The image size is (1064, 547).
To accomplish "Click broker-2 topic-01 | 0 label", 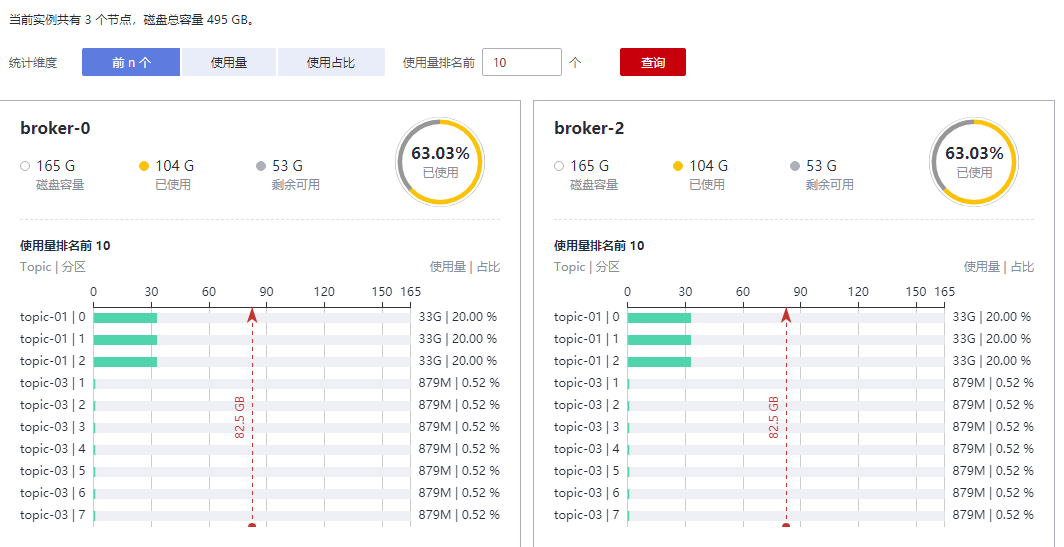I will (587, 317).
